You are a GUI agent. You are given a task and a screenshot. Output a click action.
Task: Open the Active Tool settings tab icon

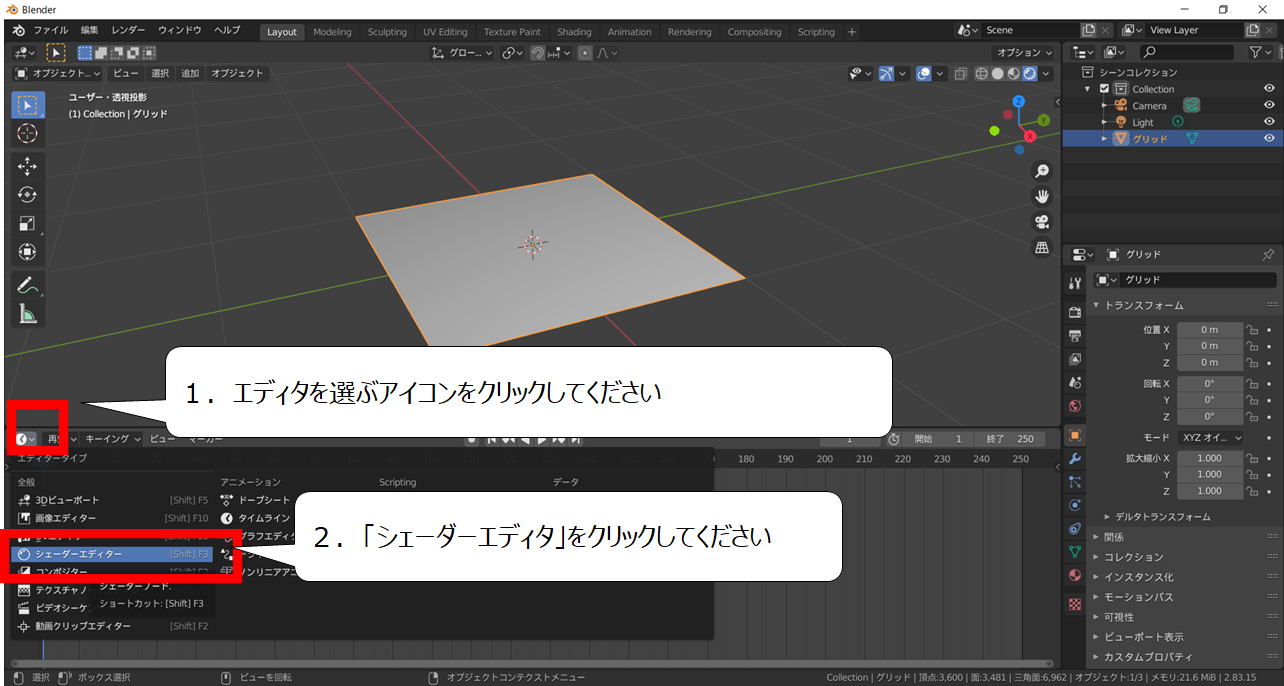tap(1075, 284)
